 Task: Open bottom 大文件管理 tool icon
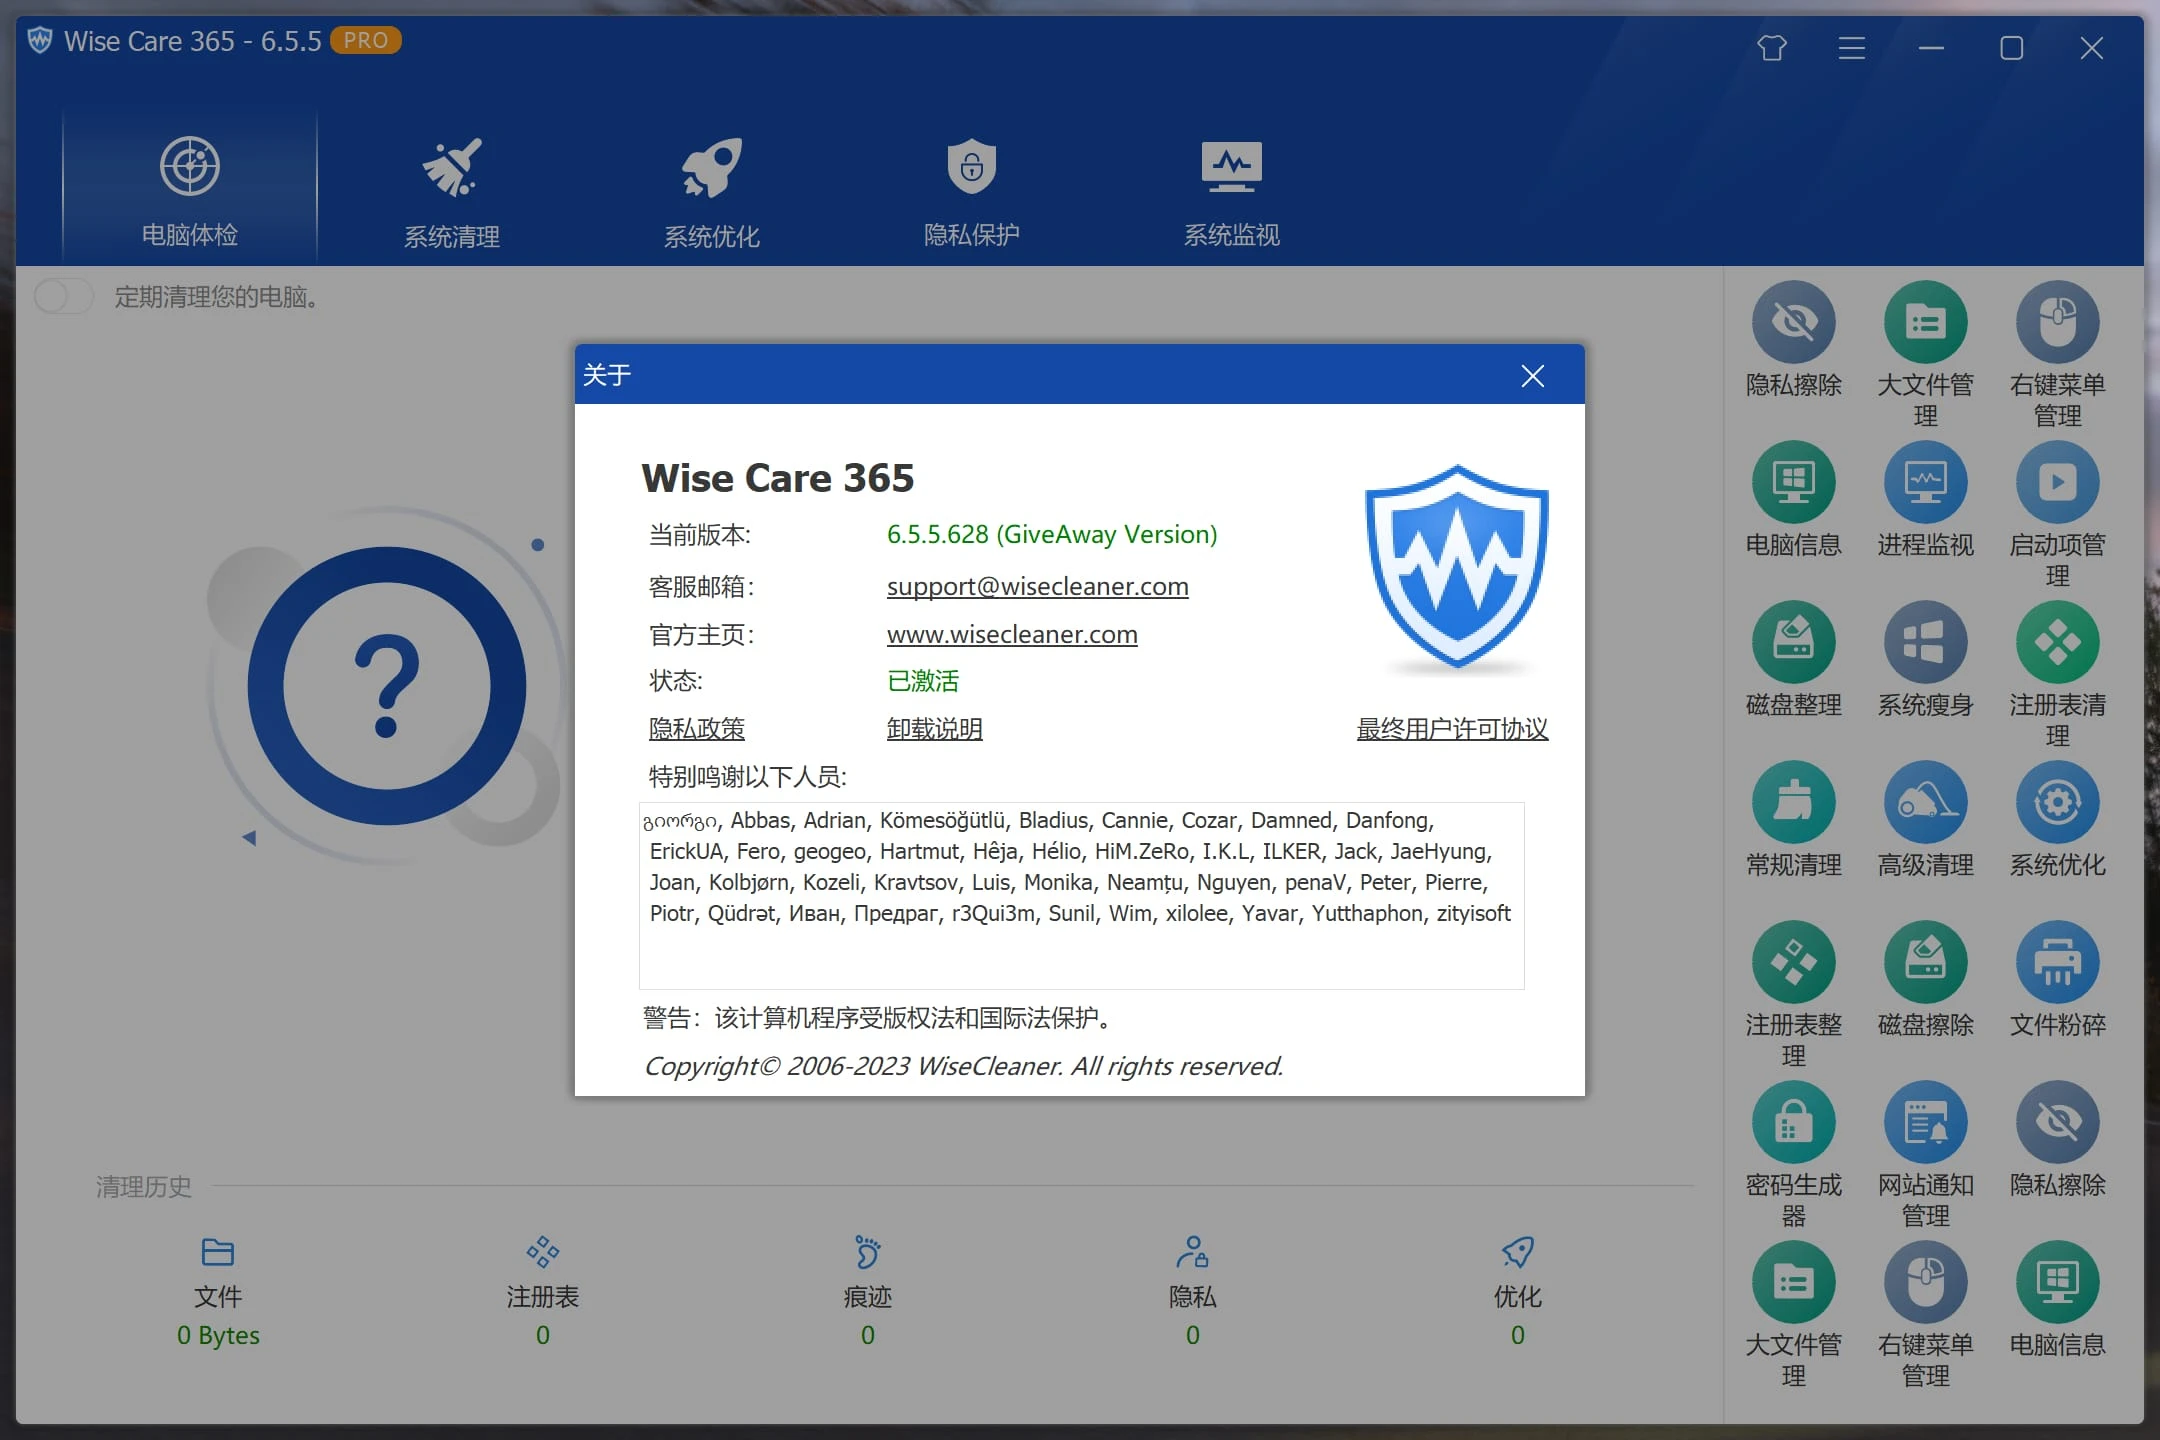(x=1793, y=1282)
